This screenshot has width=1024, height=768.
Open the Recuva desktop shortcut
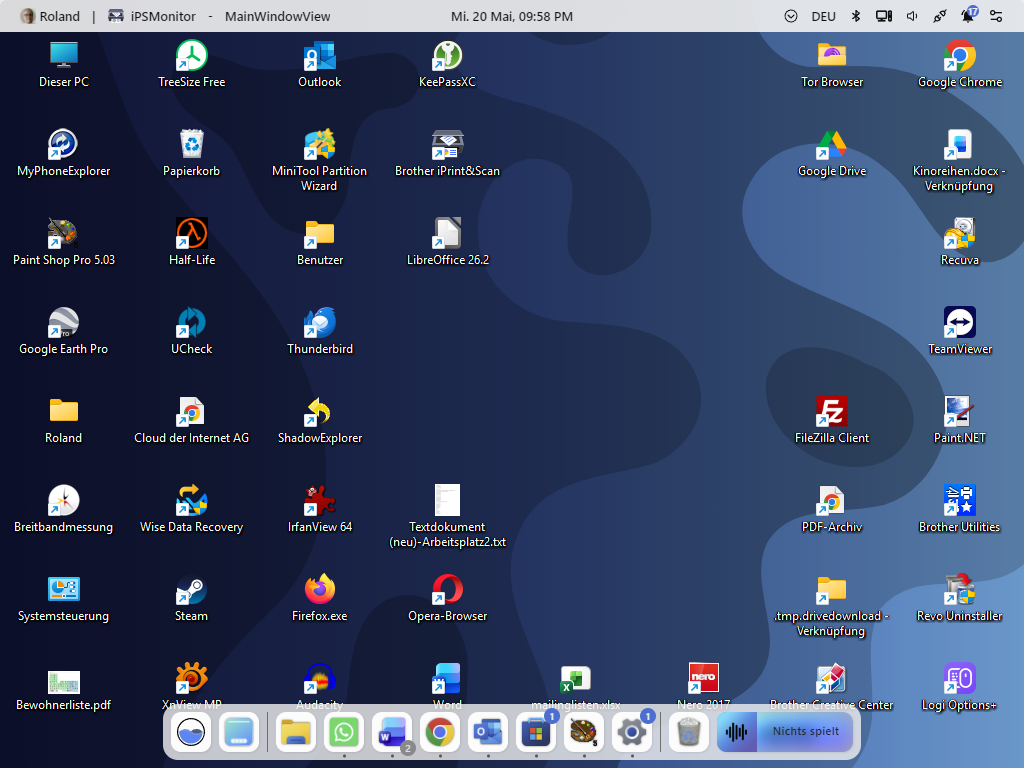pos(959,242)
